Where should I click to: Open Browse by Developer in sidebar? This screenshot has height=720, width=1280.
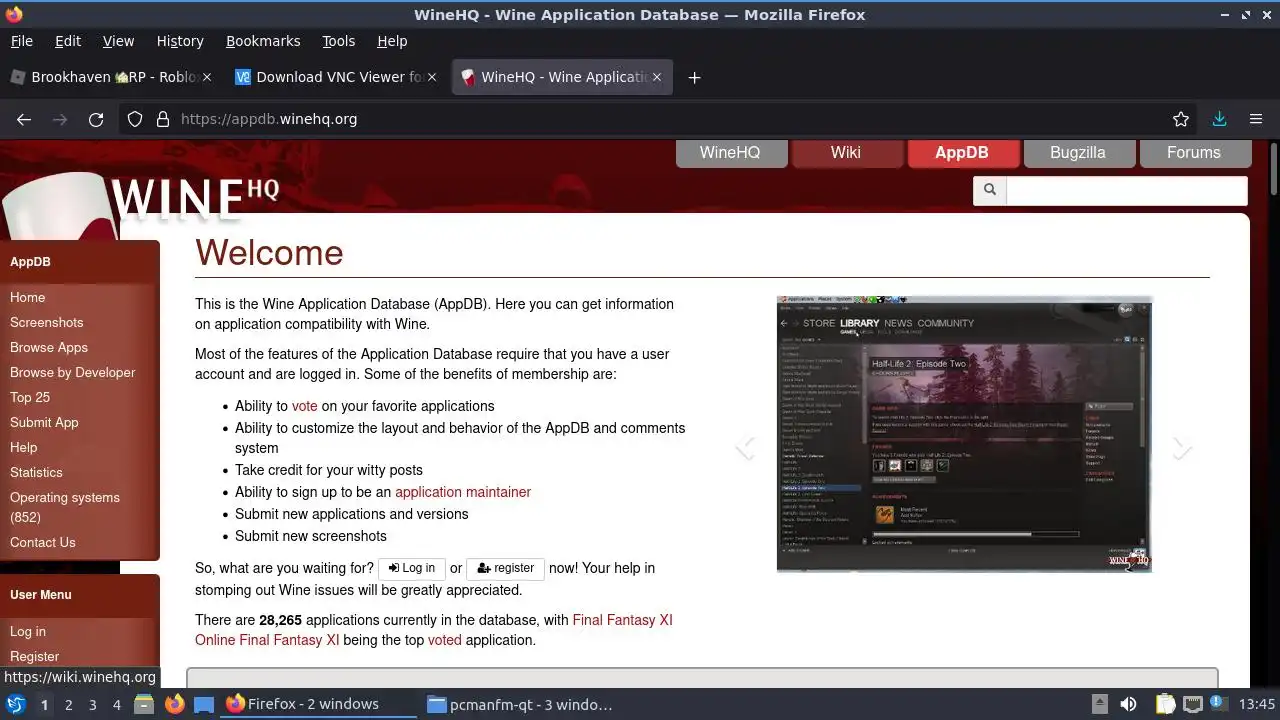[x=73, y=372]
